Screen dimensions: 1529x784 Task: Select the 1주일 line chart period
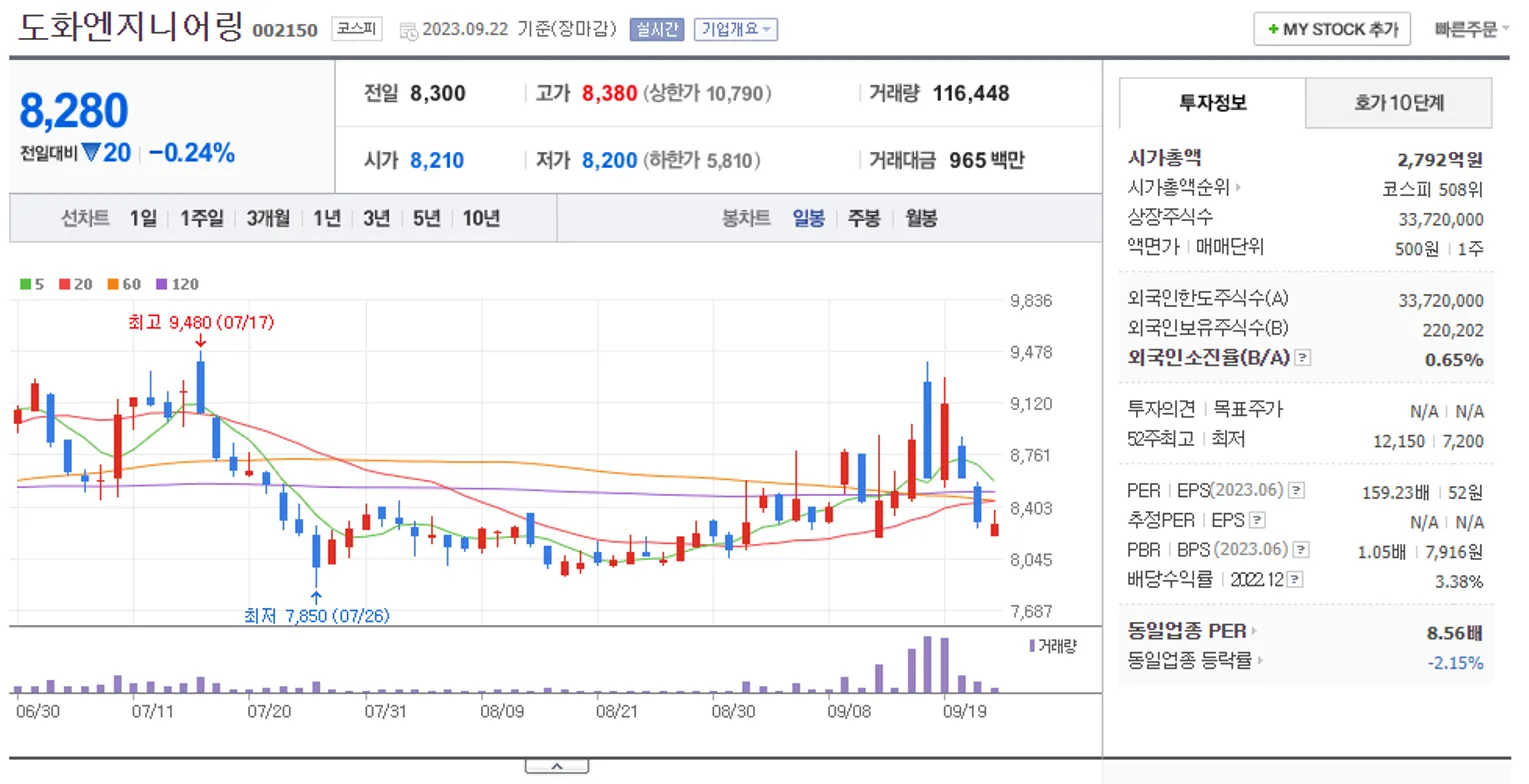point(202,219)
